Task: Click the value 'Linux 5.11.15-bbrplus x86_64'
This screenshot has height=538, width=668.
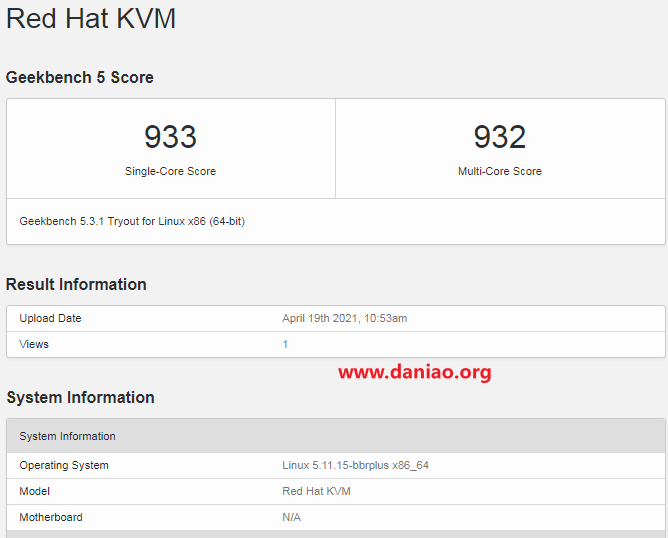Action: tap(355, 465)
